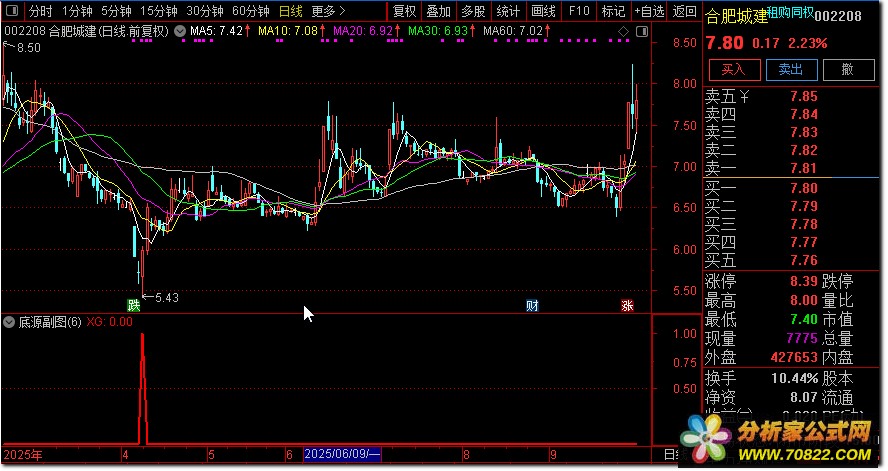Click the 2025/06/09 date marker on the time axis

[342, 455]
